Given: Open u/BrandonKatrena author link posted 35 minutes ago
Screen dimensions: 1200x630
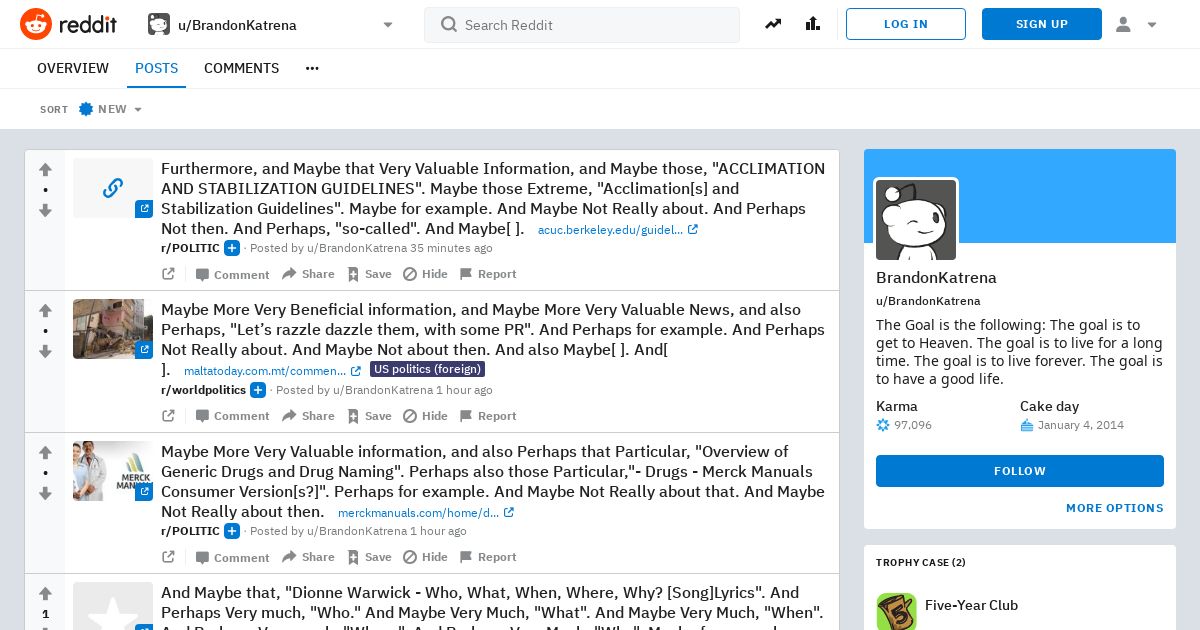Looking at the screenshot, I should pos(357,248).
